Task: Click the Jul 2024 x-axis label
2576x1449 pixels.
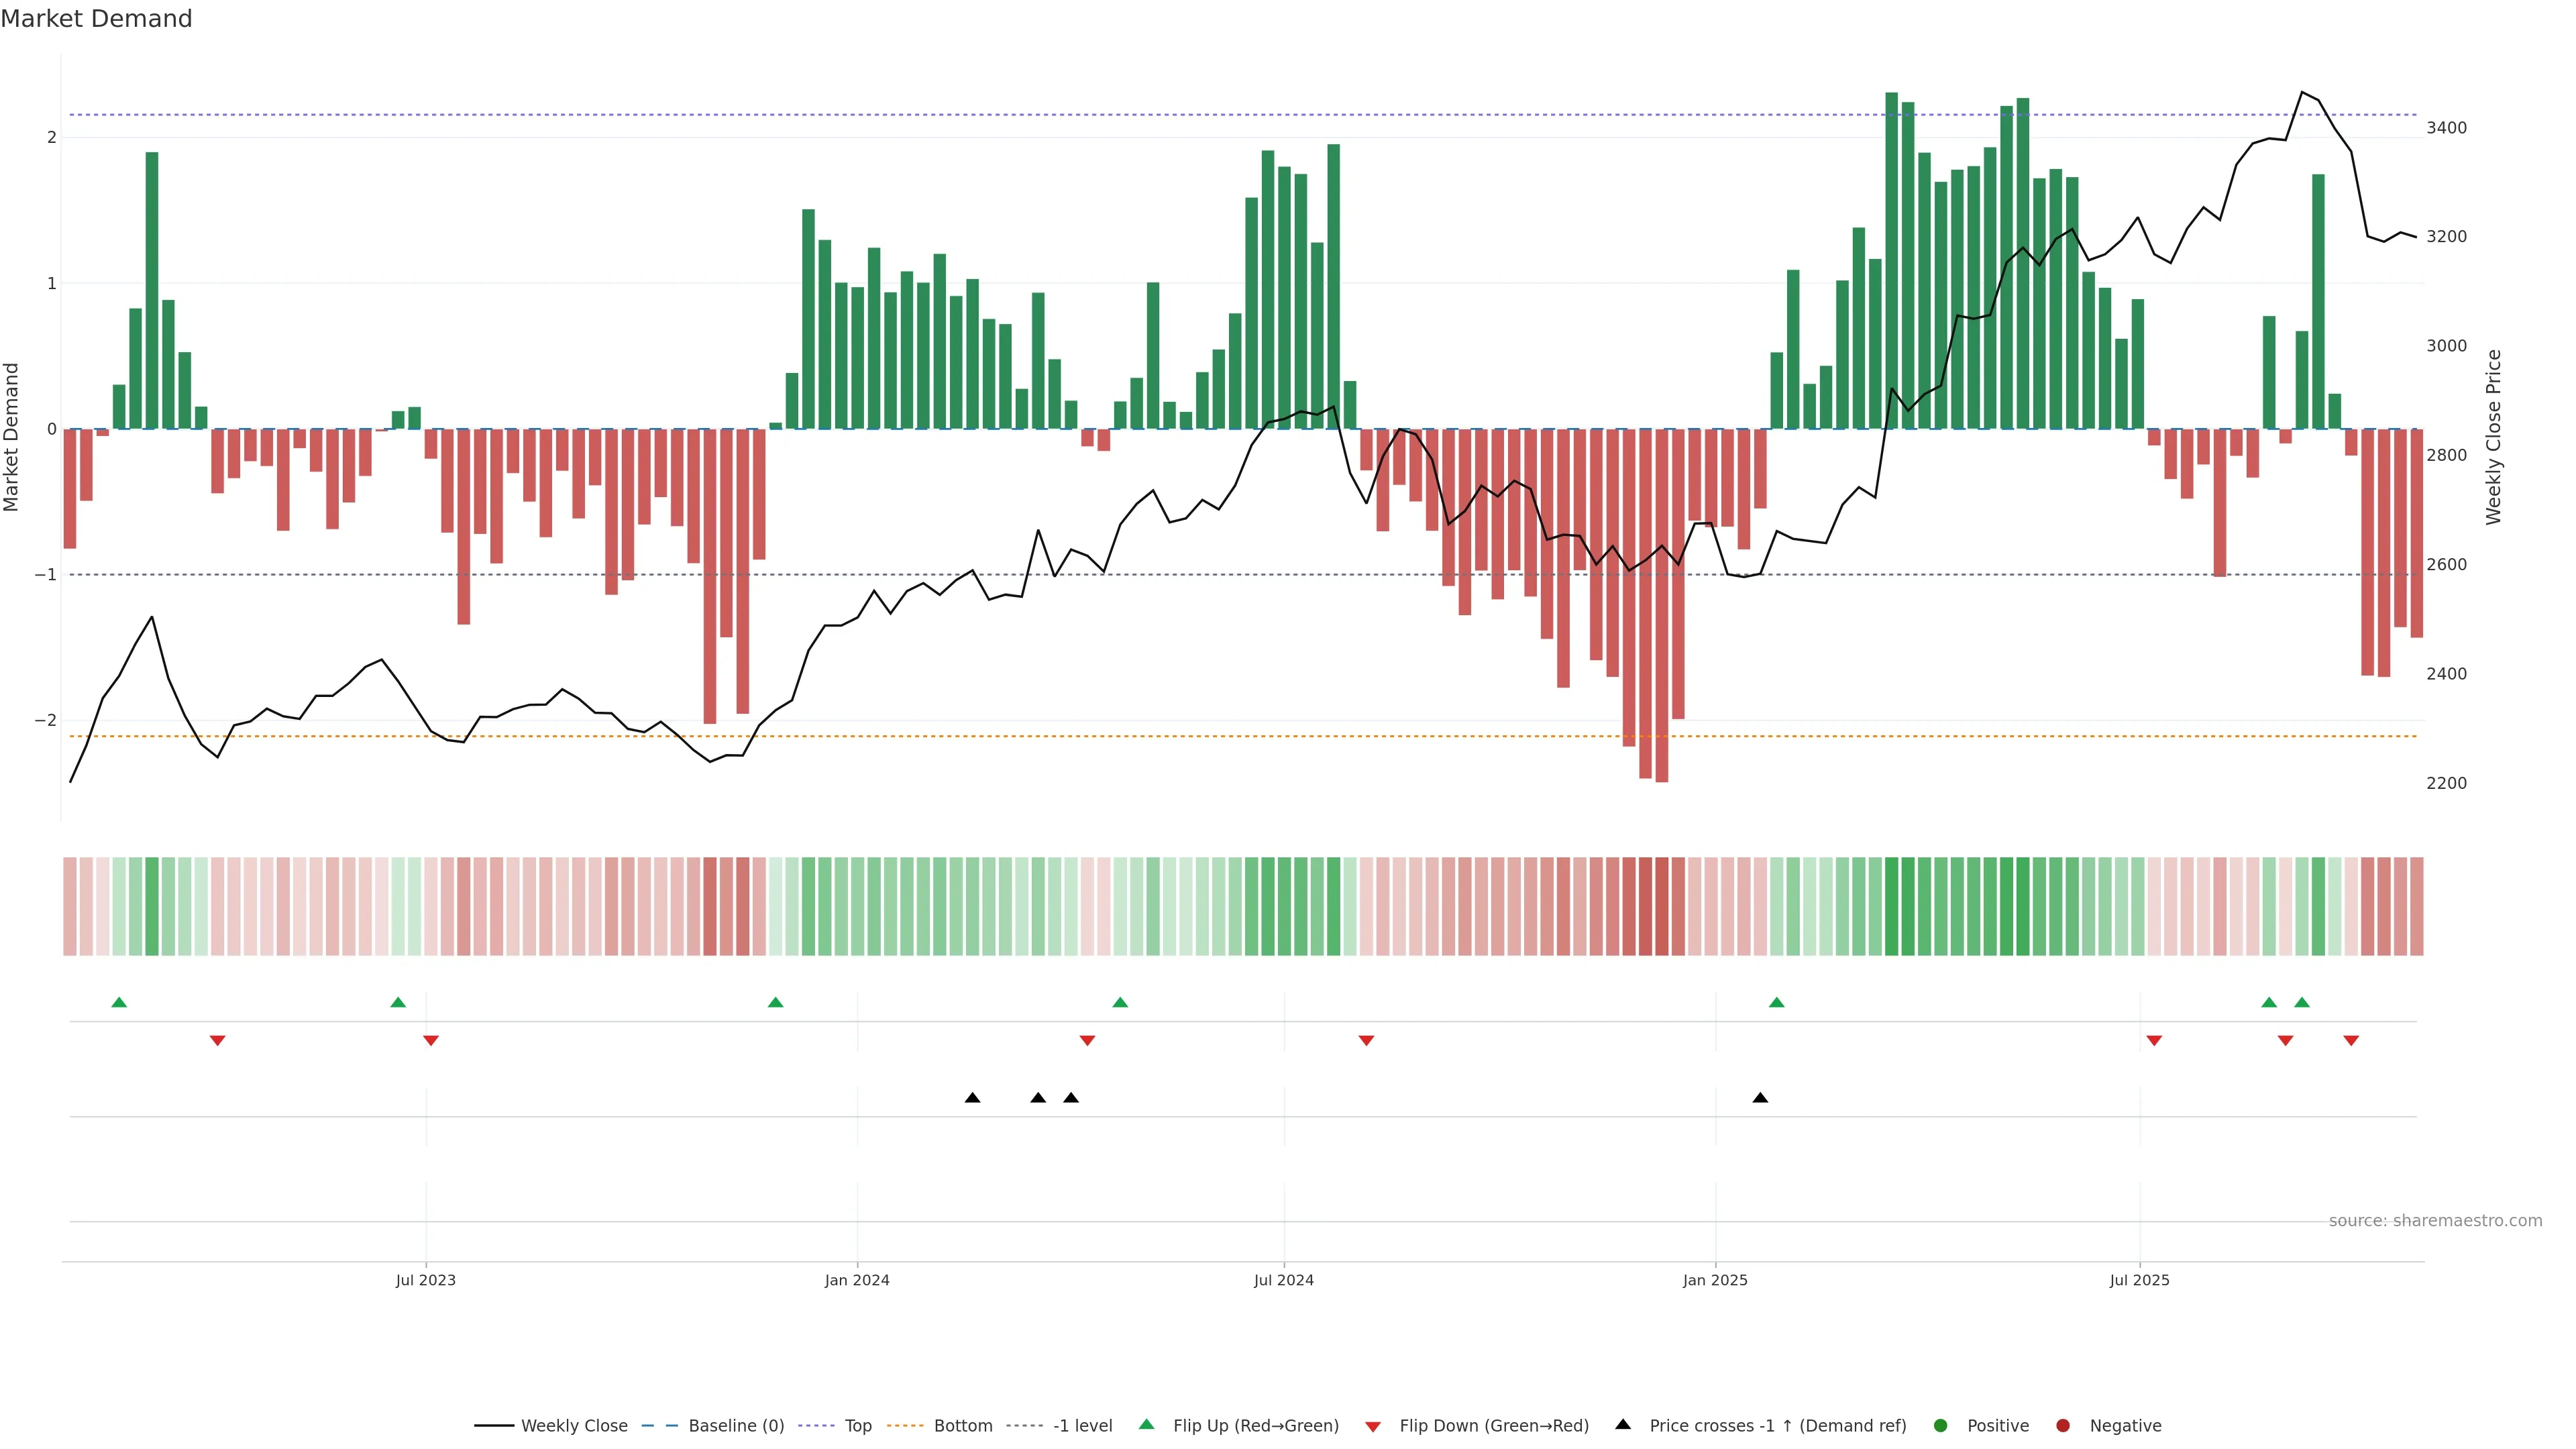Action: [1283, 1280]
